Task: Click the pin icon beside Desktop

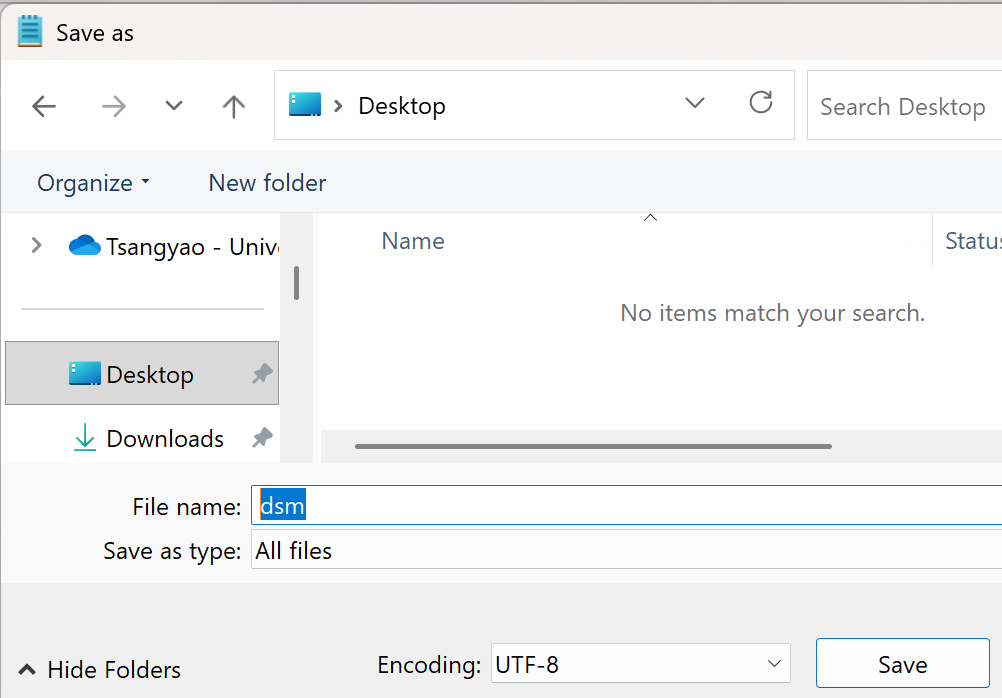Action: coord(262,374)
